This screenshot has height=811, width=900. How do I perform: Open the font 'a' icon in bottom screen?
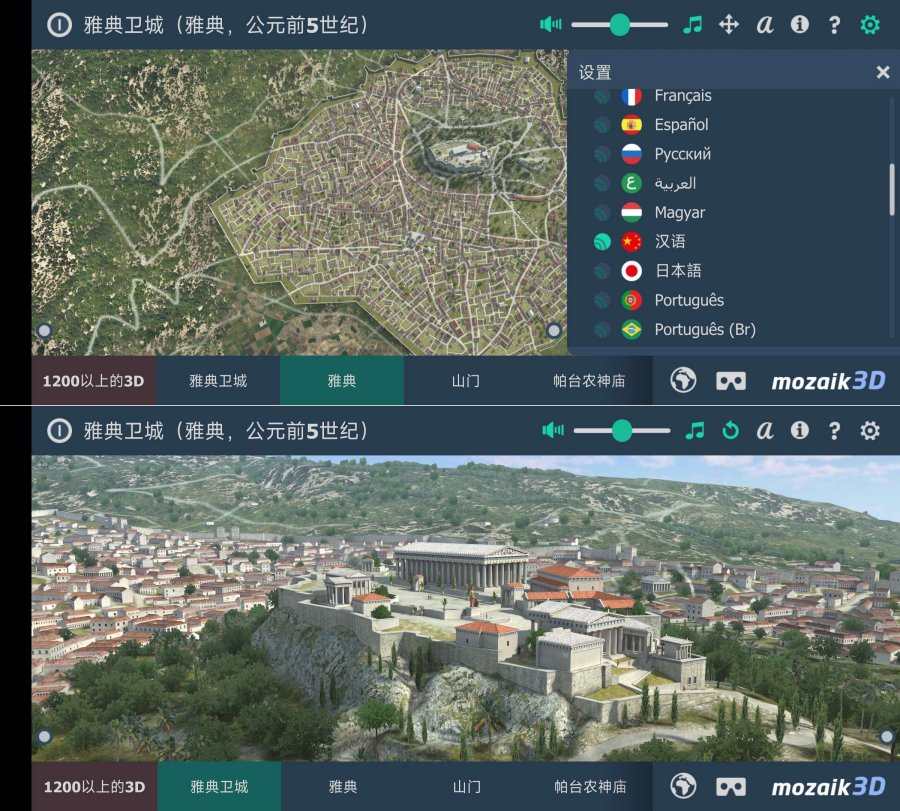click(x=765, y=430)
